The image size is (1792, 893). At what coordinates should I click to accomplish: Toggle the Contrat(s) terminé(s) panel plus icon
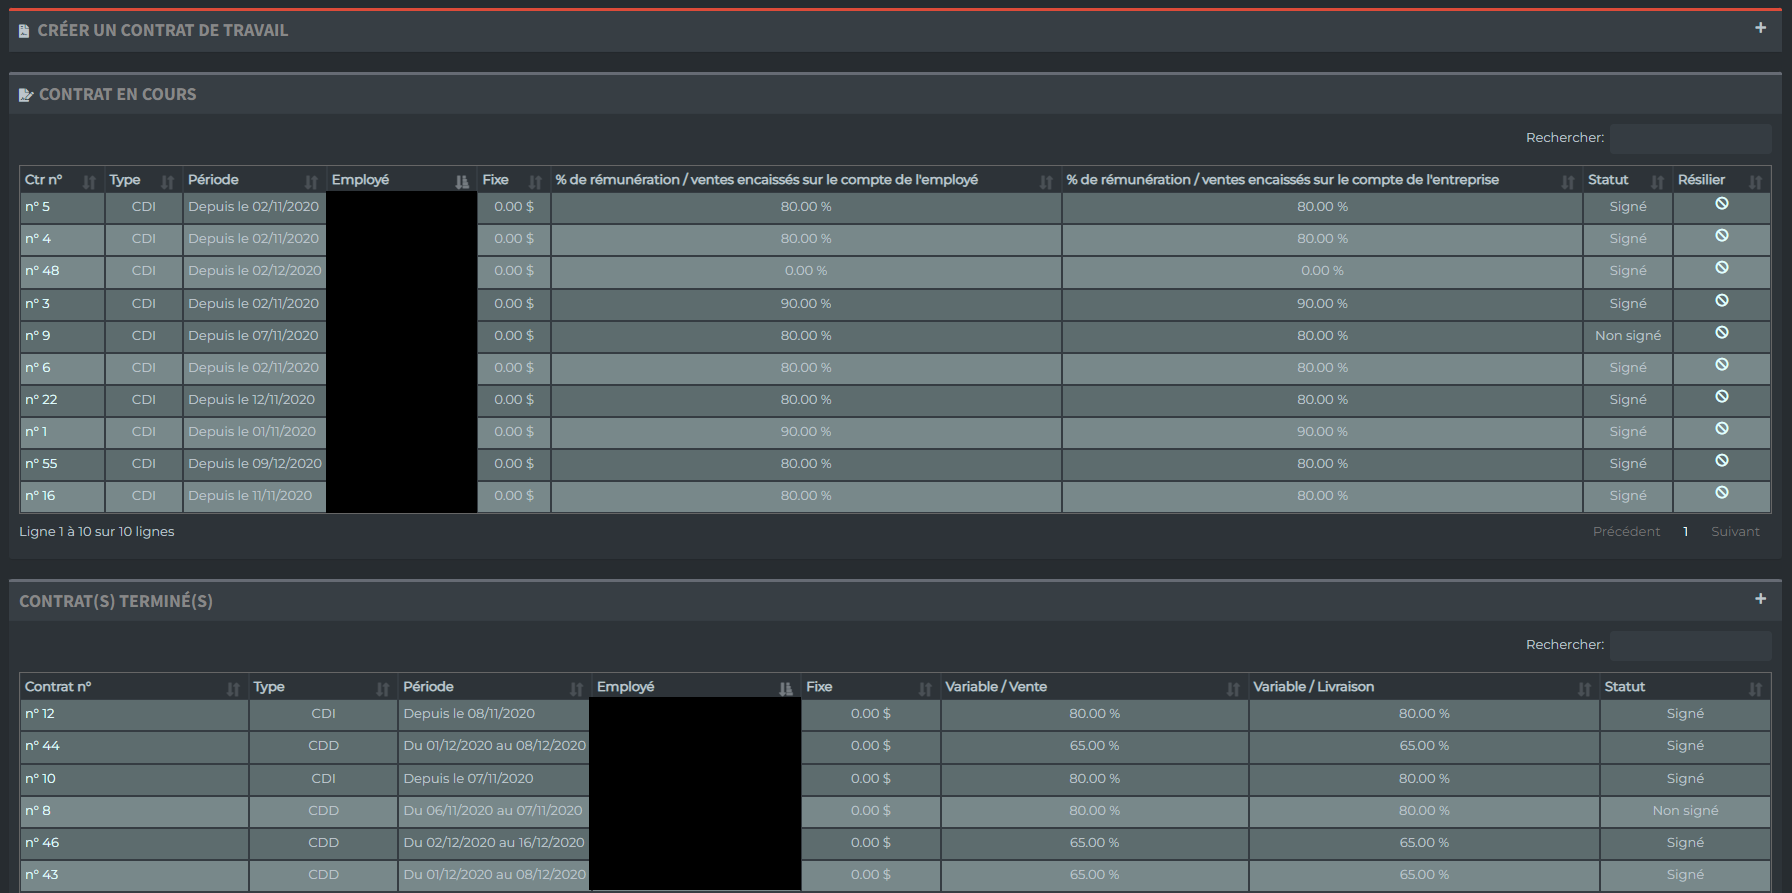(x=1761, y=599)
